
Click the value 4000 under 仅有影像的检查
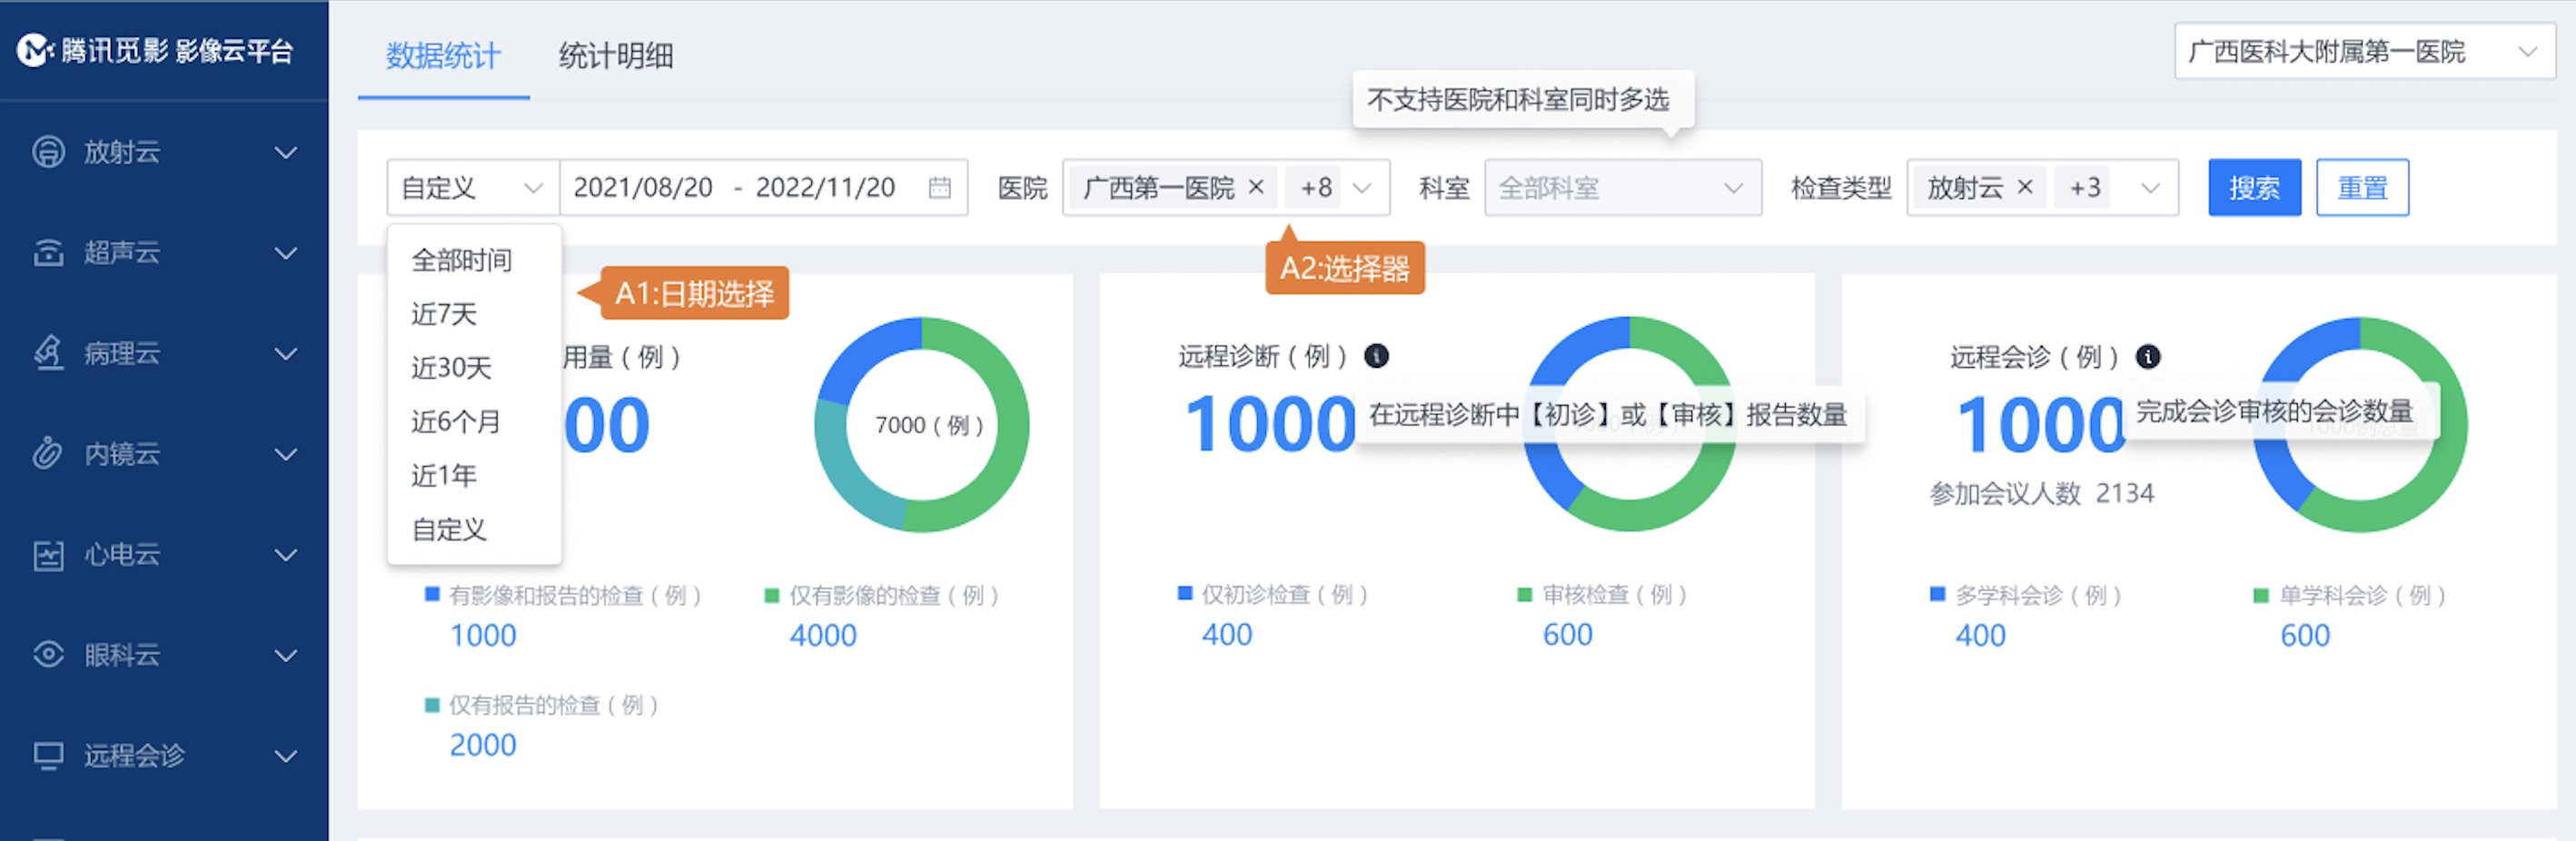(x=823, y=635)
